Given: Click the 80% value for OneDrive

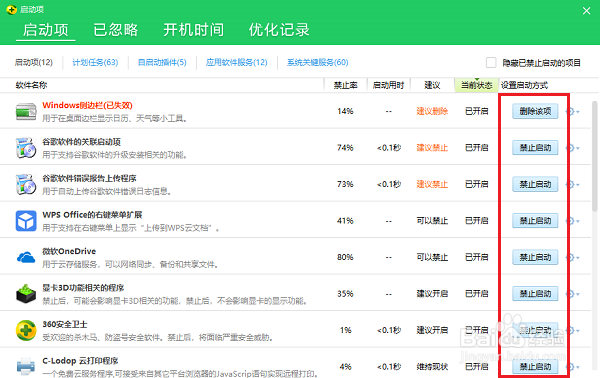Looking at the screenshot, I should pos(345,257).
